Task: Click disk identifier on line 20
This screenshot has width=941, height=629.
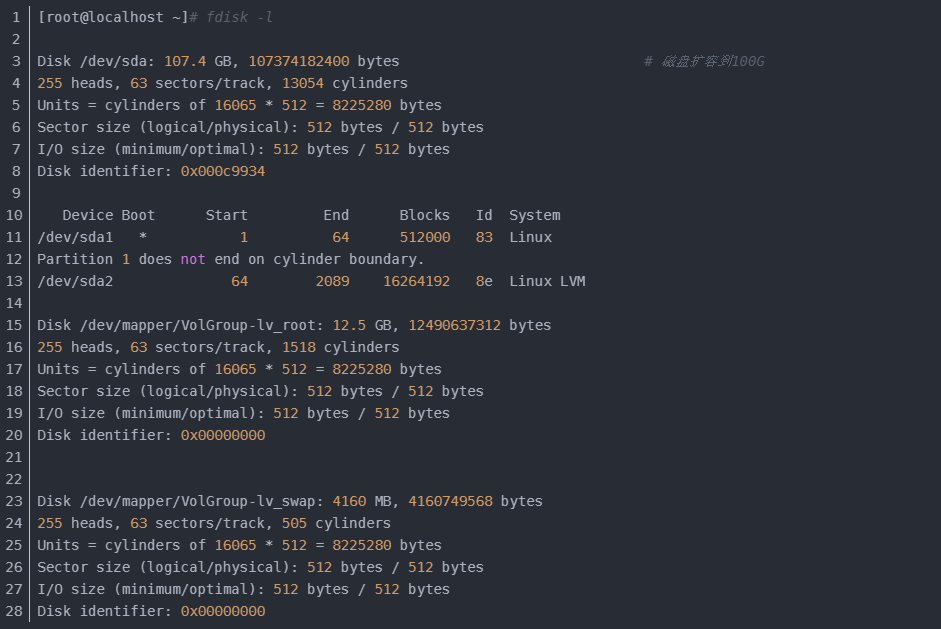Action: pos(223,436)
